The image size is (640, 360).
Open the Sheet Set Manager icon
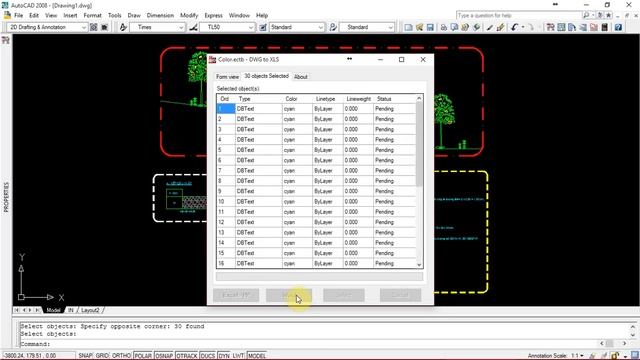point(583,27)
